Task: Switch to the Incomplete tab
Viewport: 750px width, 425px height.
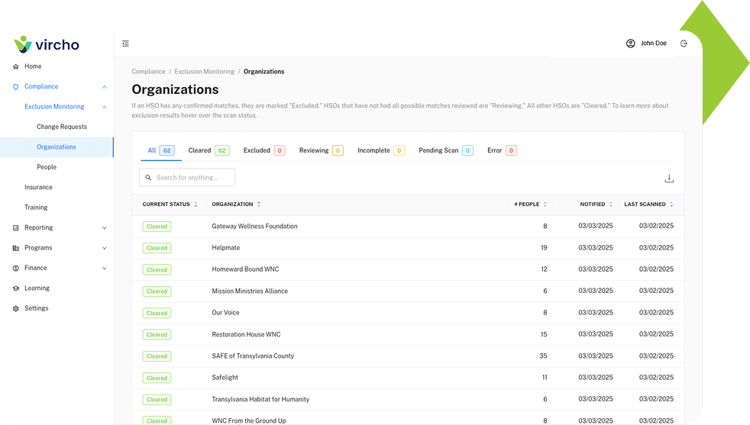Action: pos(381,151)
